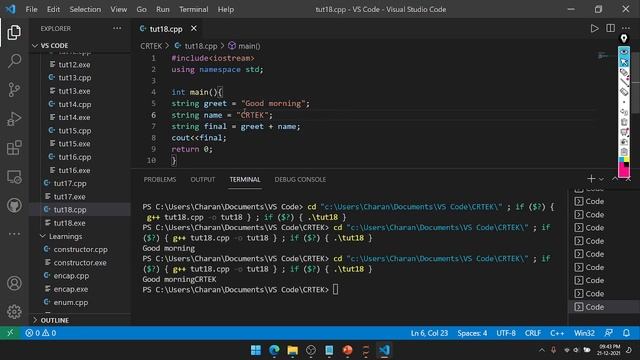Open Run and Debug view
Screen dimensions: 640x360
14,119
